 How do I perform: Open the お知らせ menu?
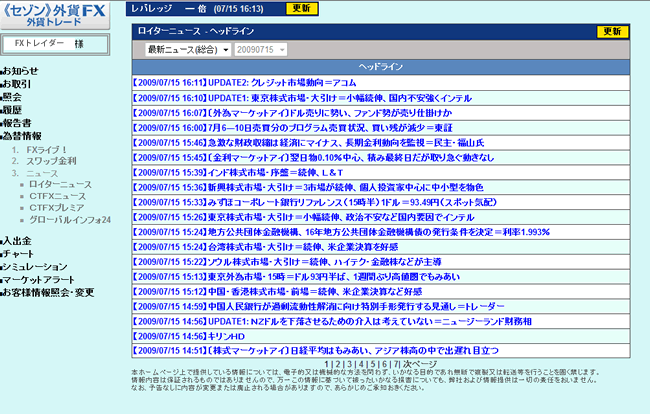[20, 71]
